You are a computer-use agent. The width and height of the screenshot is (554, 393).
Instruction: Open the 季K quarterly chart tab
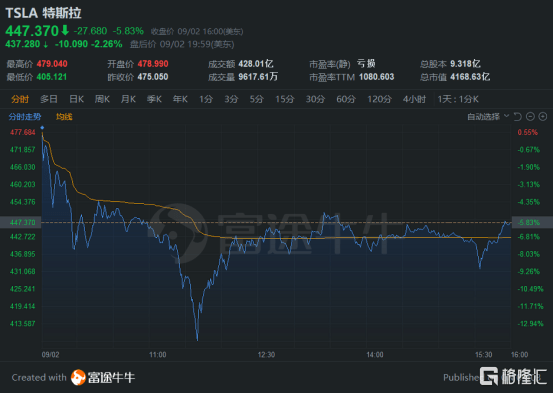pyautogui.click(x=154, y=99)
